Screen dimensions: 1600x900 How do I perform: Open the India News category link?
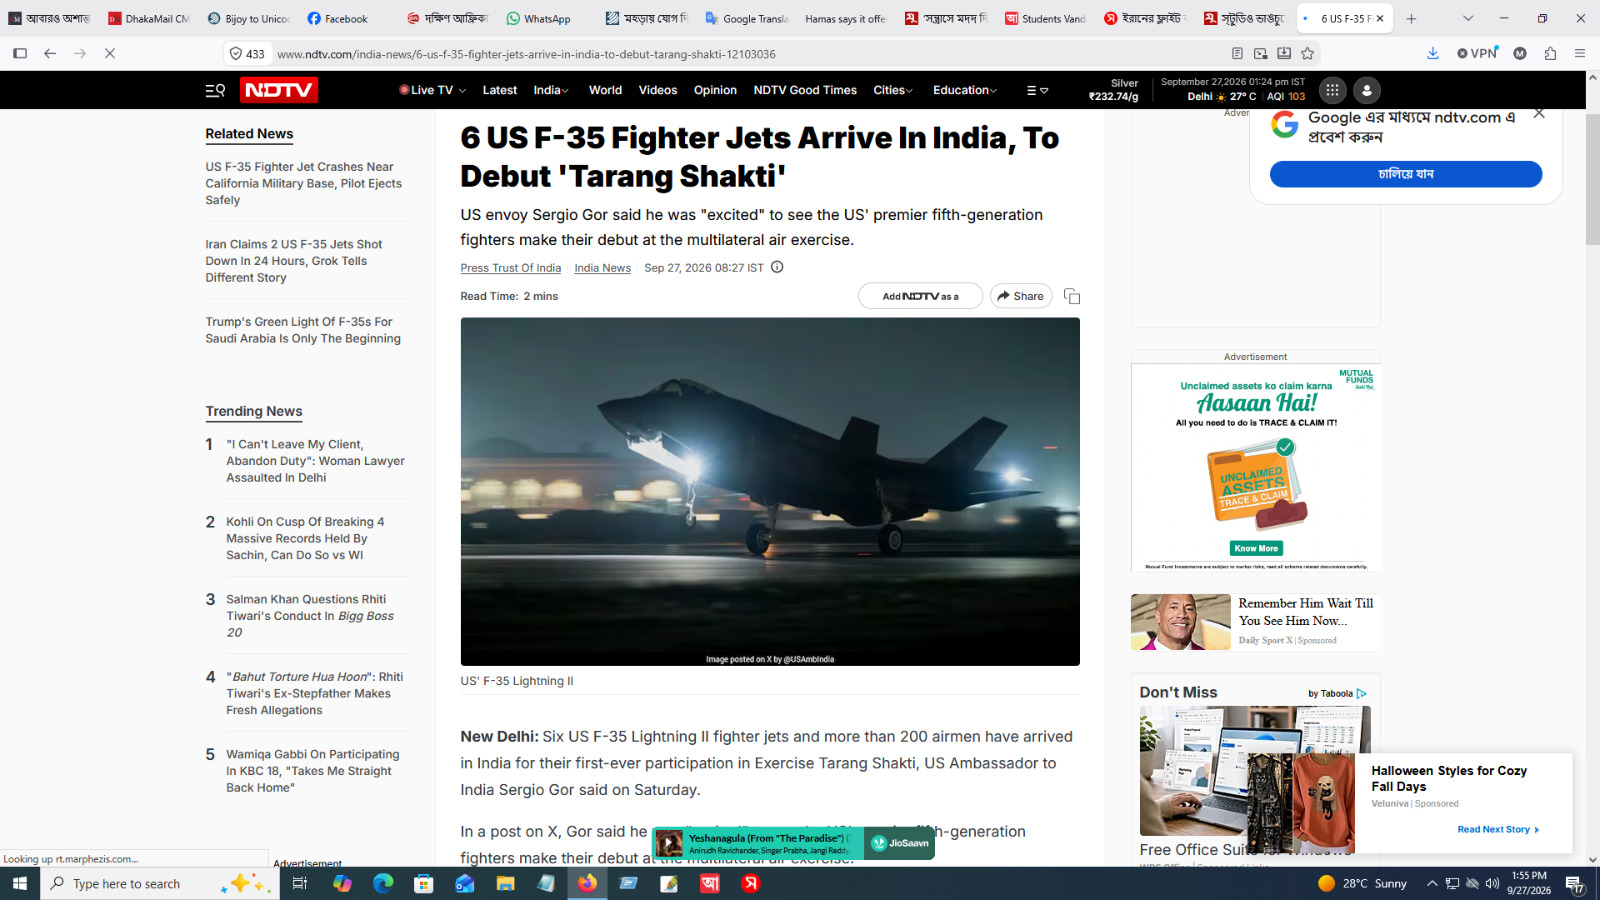click(603, 268)
